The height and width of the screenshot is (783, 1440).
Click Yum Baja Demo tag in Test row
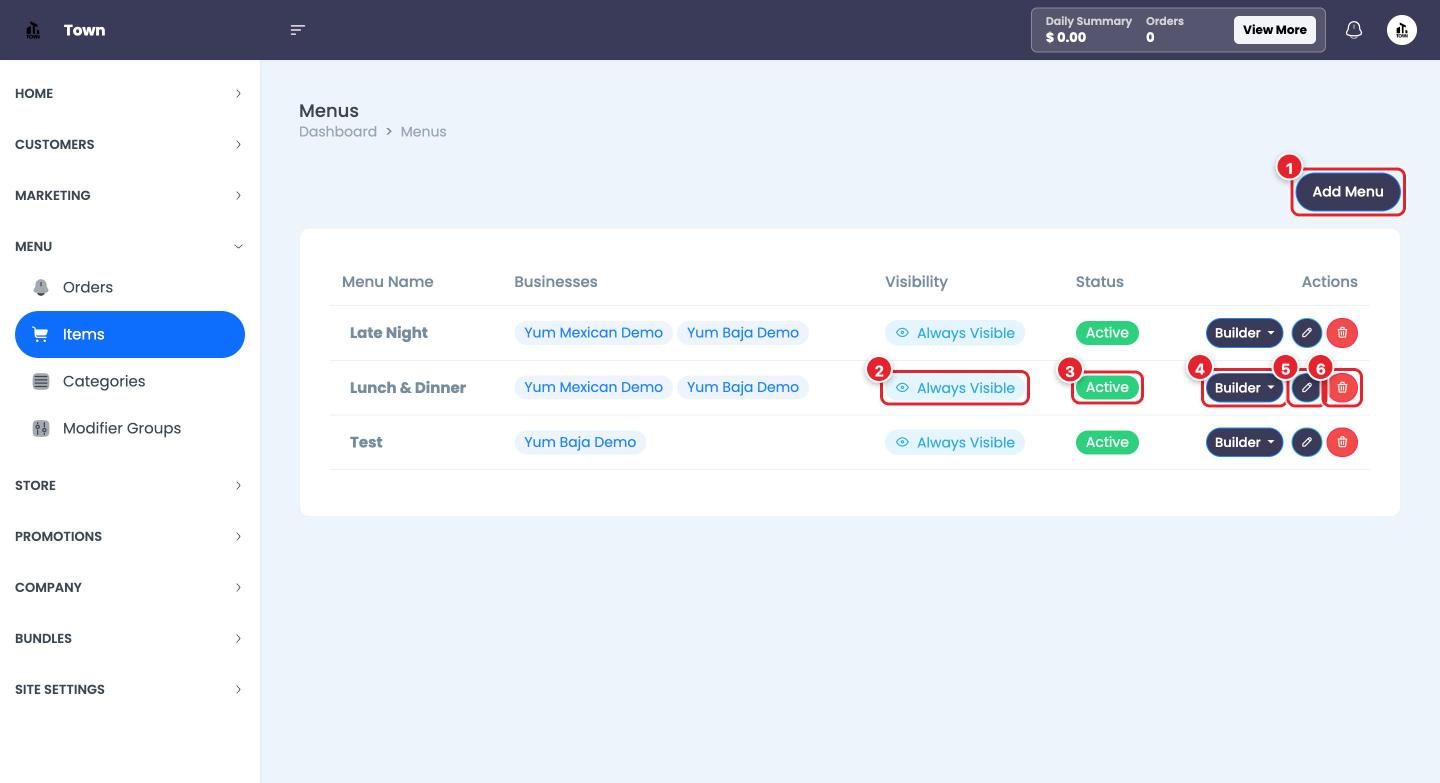click(580, 442)
